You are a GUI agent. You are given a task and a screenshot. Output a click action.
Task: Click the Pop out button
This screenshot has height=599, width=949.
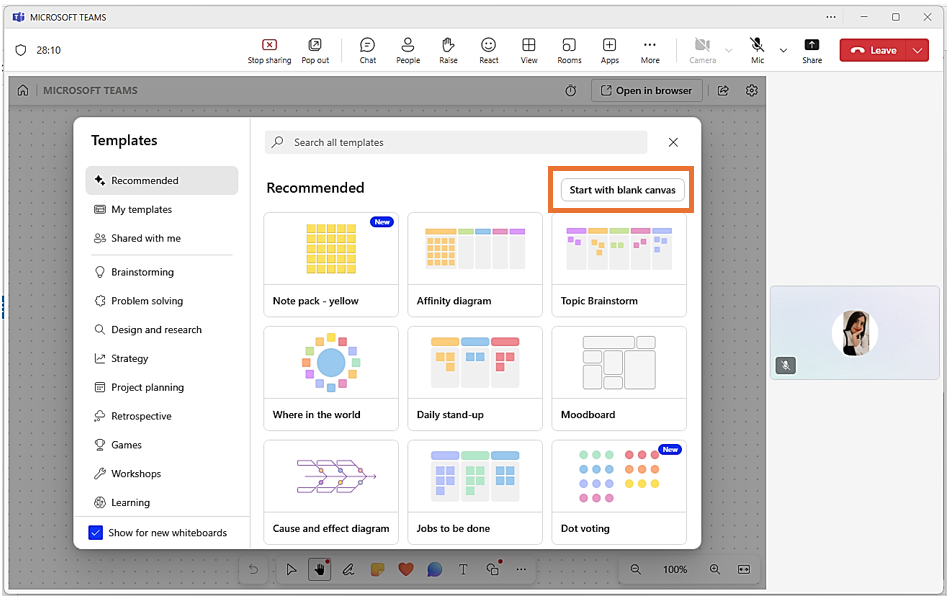click(315, 50)
